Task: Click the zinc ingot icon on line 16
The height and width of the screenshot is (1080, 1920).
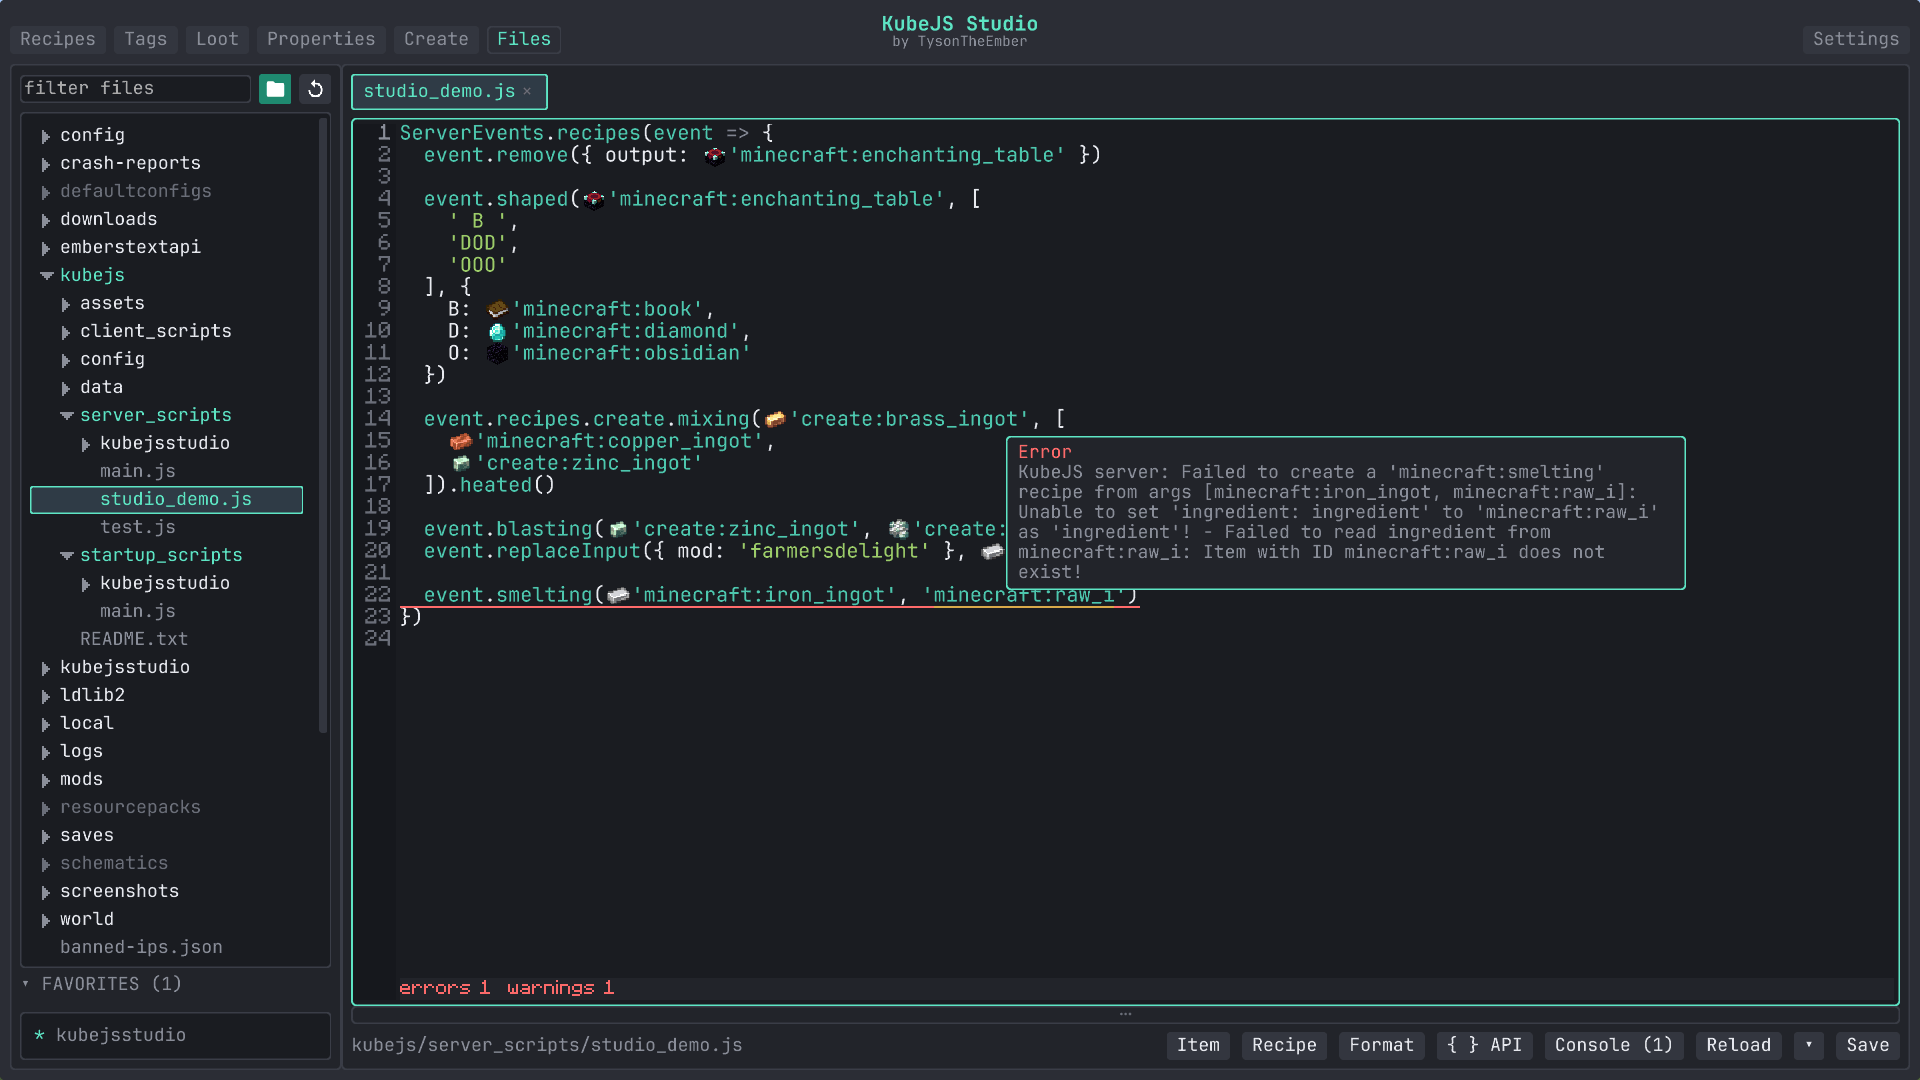Action: click(x=461, y=463)
